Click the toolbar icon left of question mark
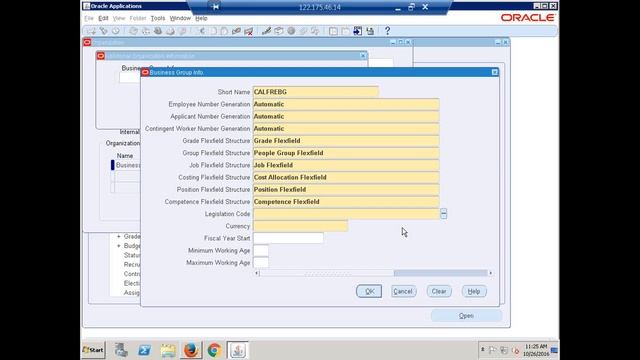640x360 pixels. click(370, 31)
